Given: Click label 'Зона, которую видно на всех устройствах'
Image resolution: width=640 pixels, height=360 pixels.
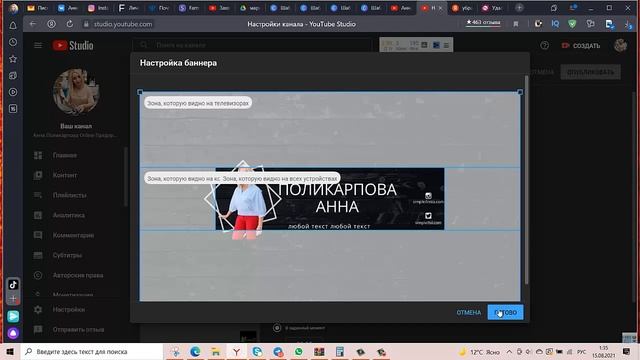Looking at the screenshot, I should point(280,178).
